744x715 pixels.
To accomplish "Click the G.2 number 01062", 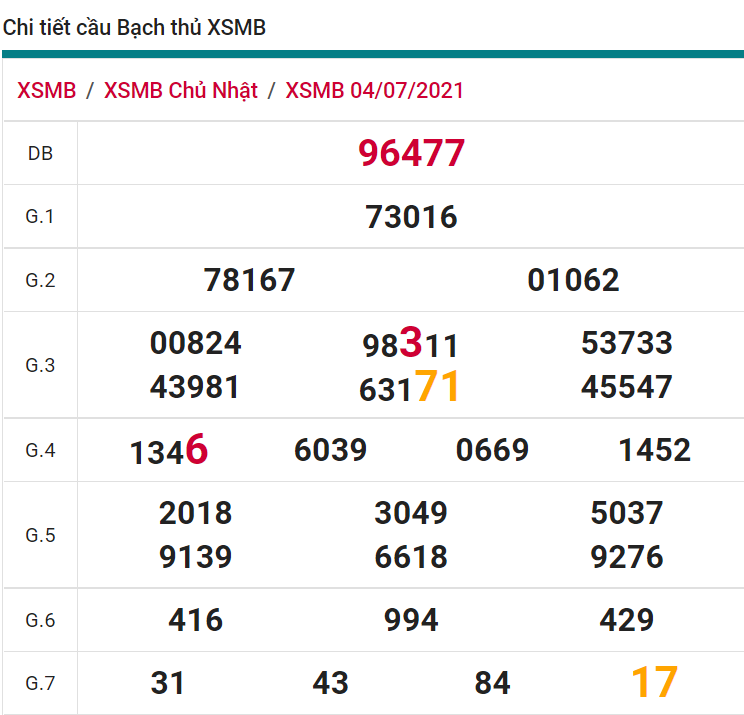I will (573, 280).
